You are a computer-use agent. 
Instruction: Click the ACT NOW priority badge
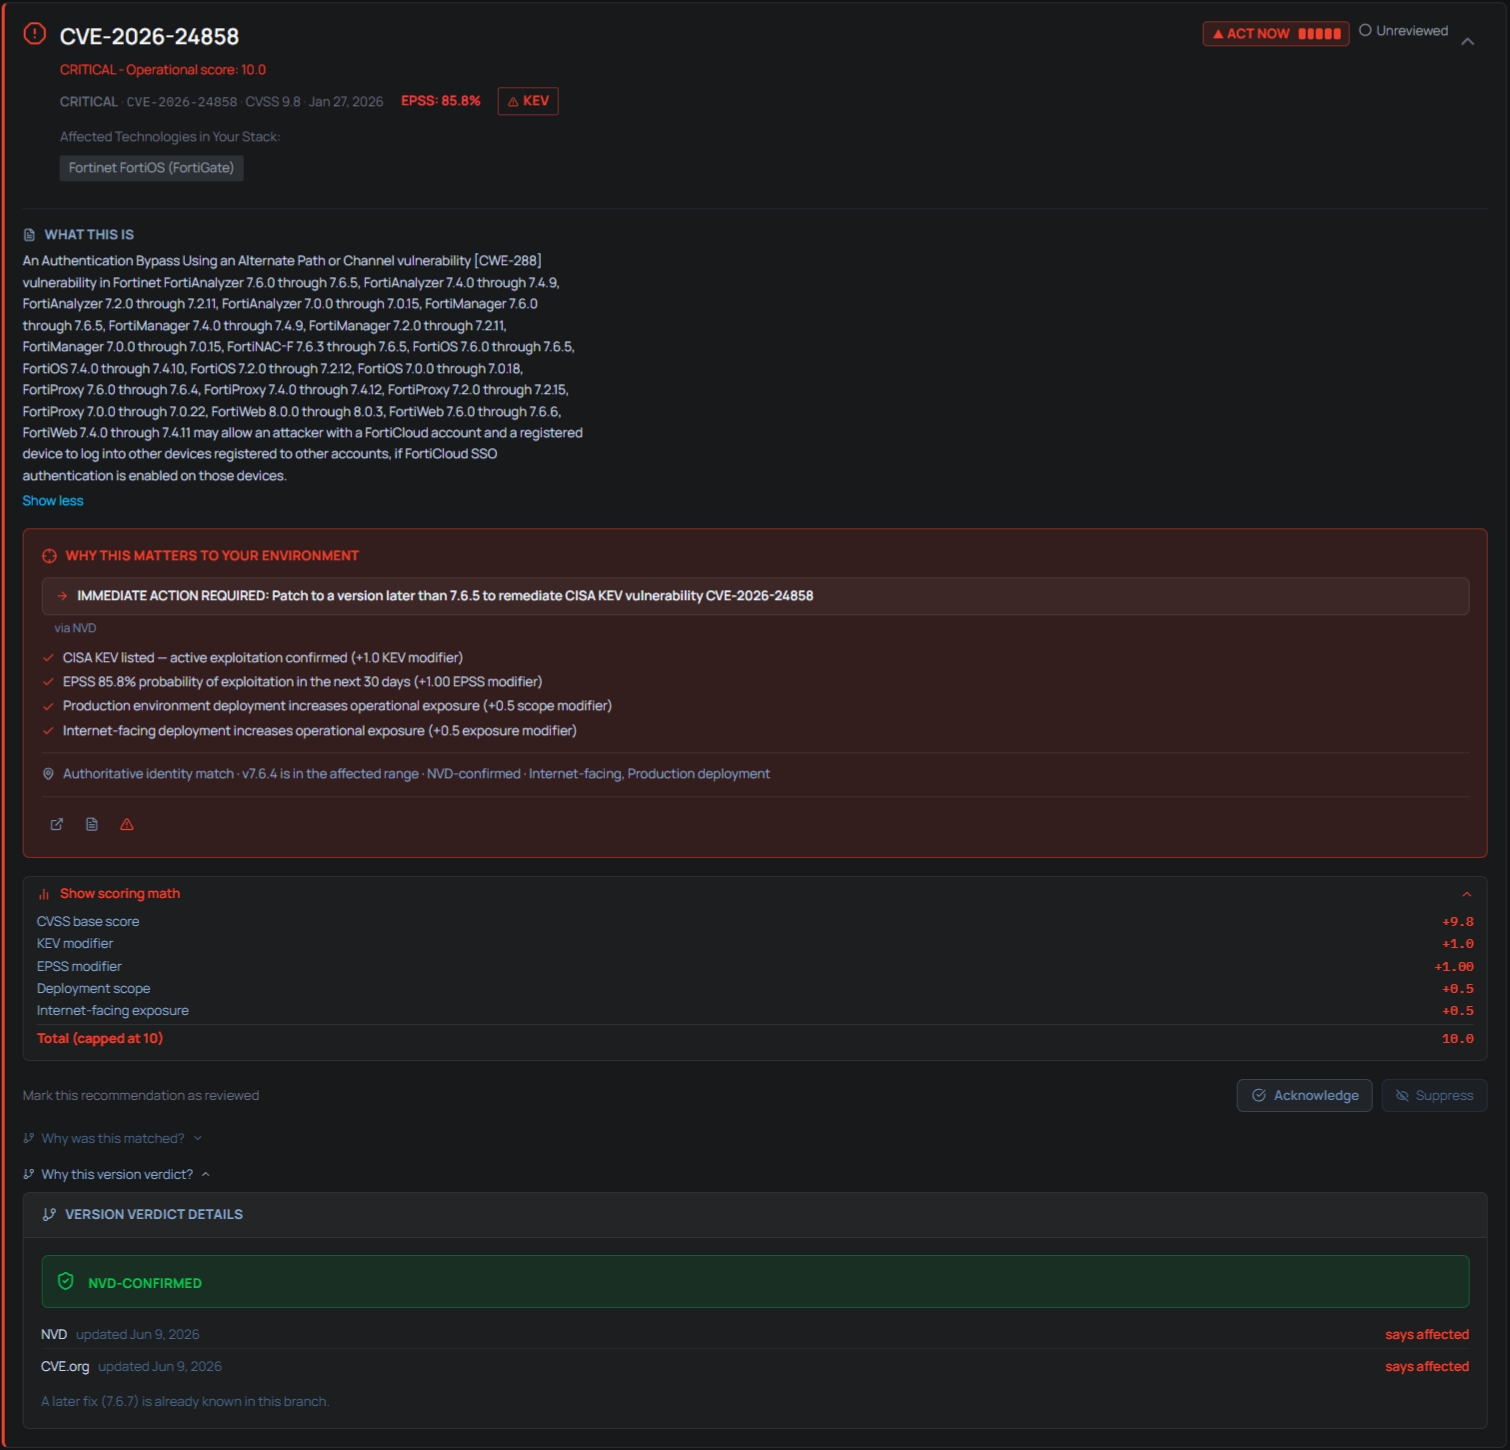(1275, 34)
